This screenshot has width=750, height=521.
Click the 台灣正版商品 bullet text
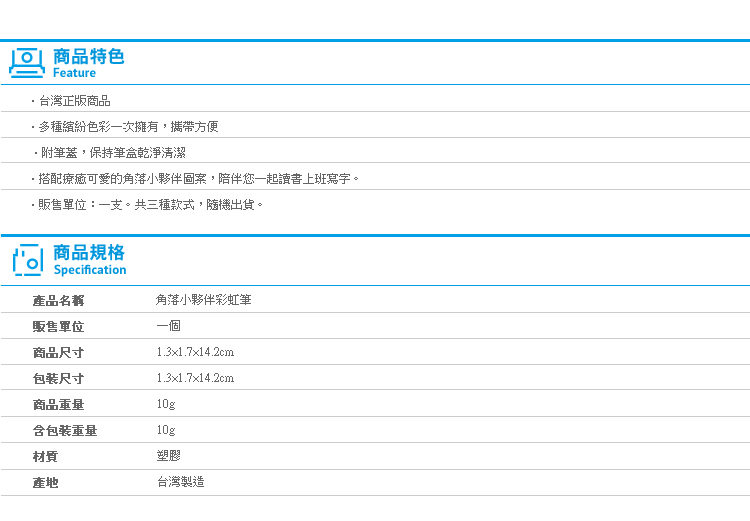click(74, 101)
